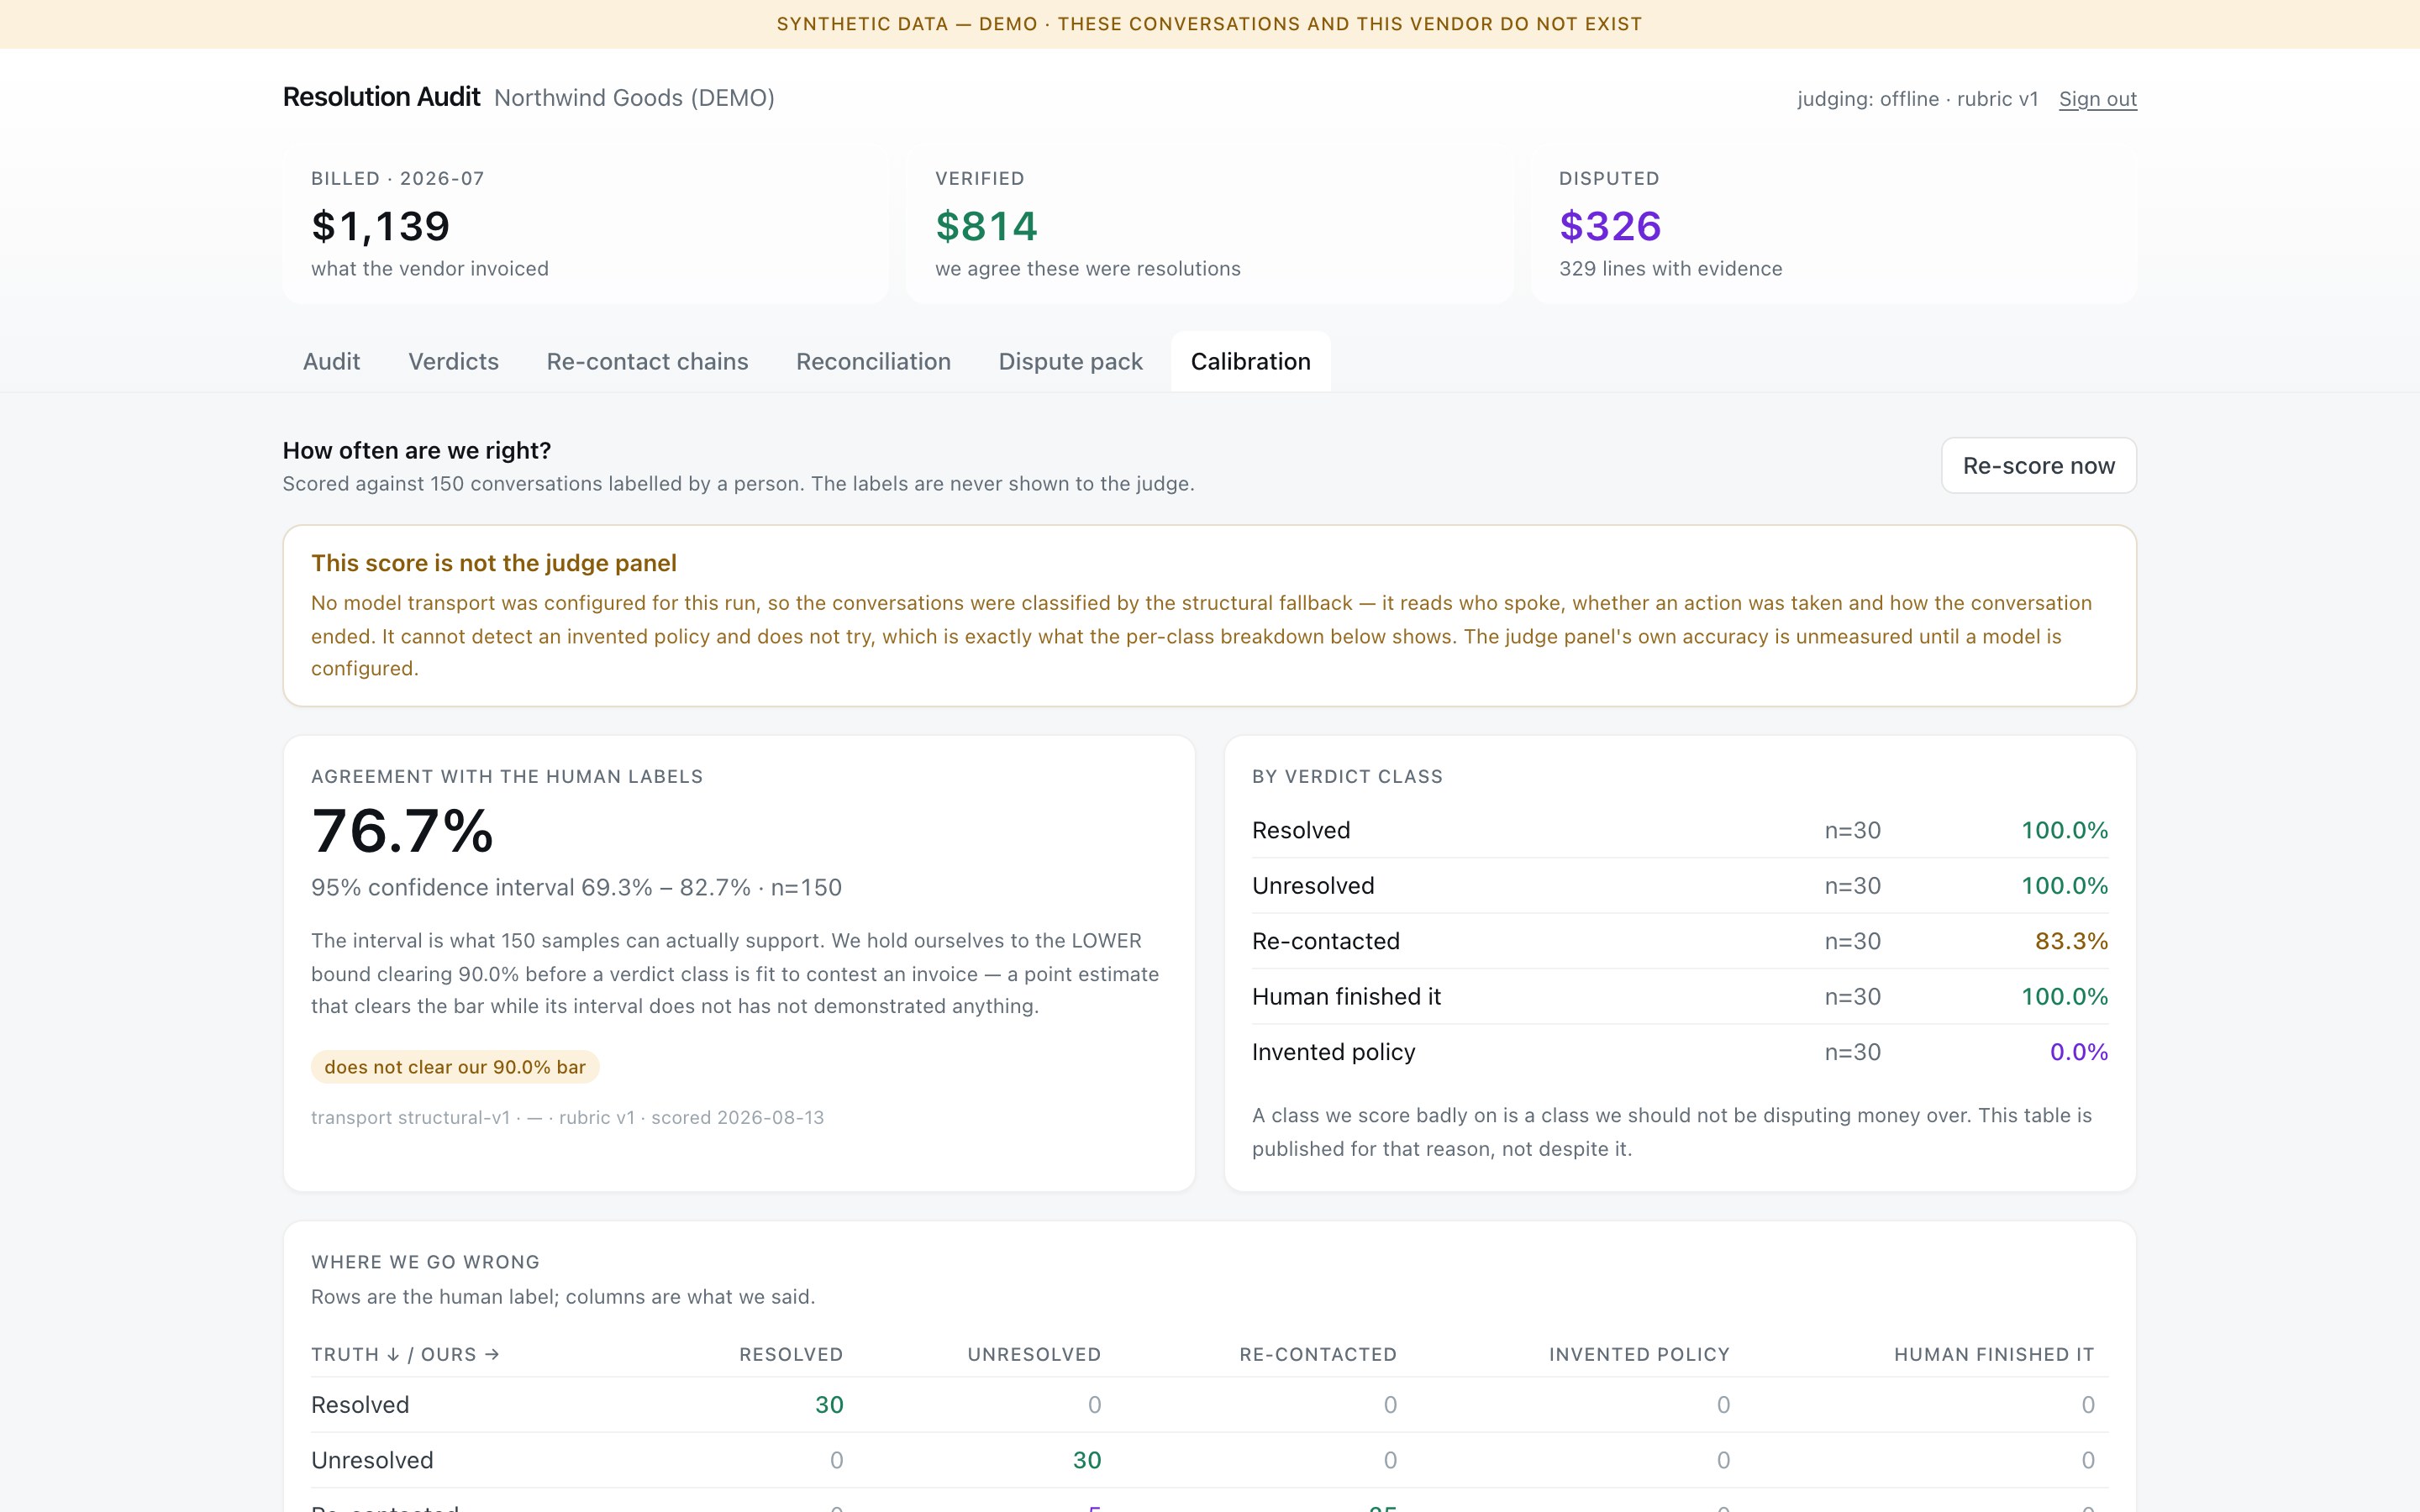
Task: Open the Audit tab
Action: pyautogui.click(x=331, y=361)
